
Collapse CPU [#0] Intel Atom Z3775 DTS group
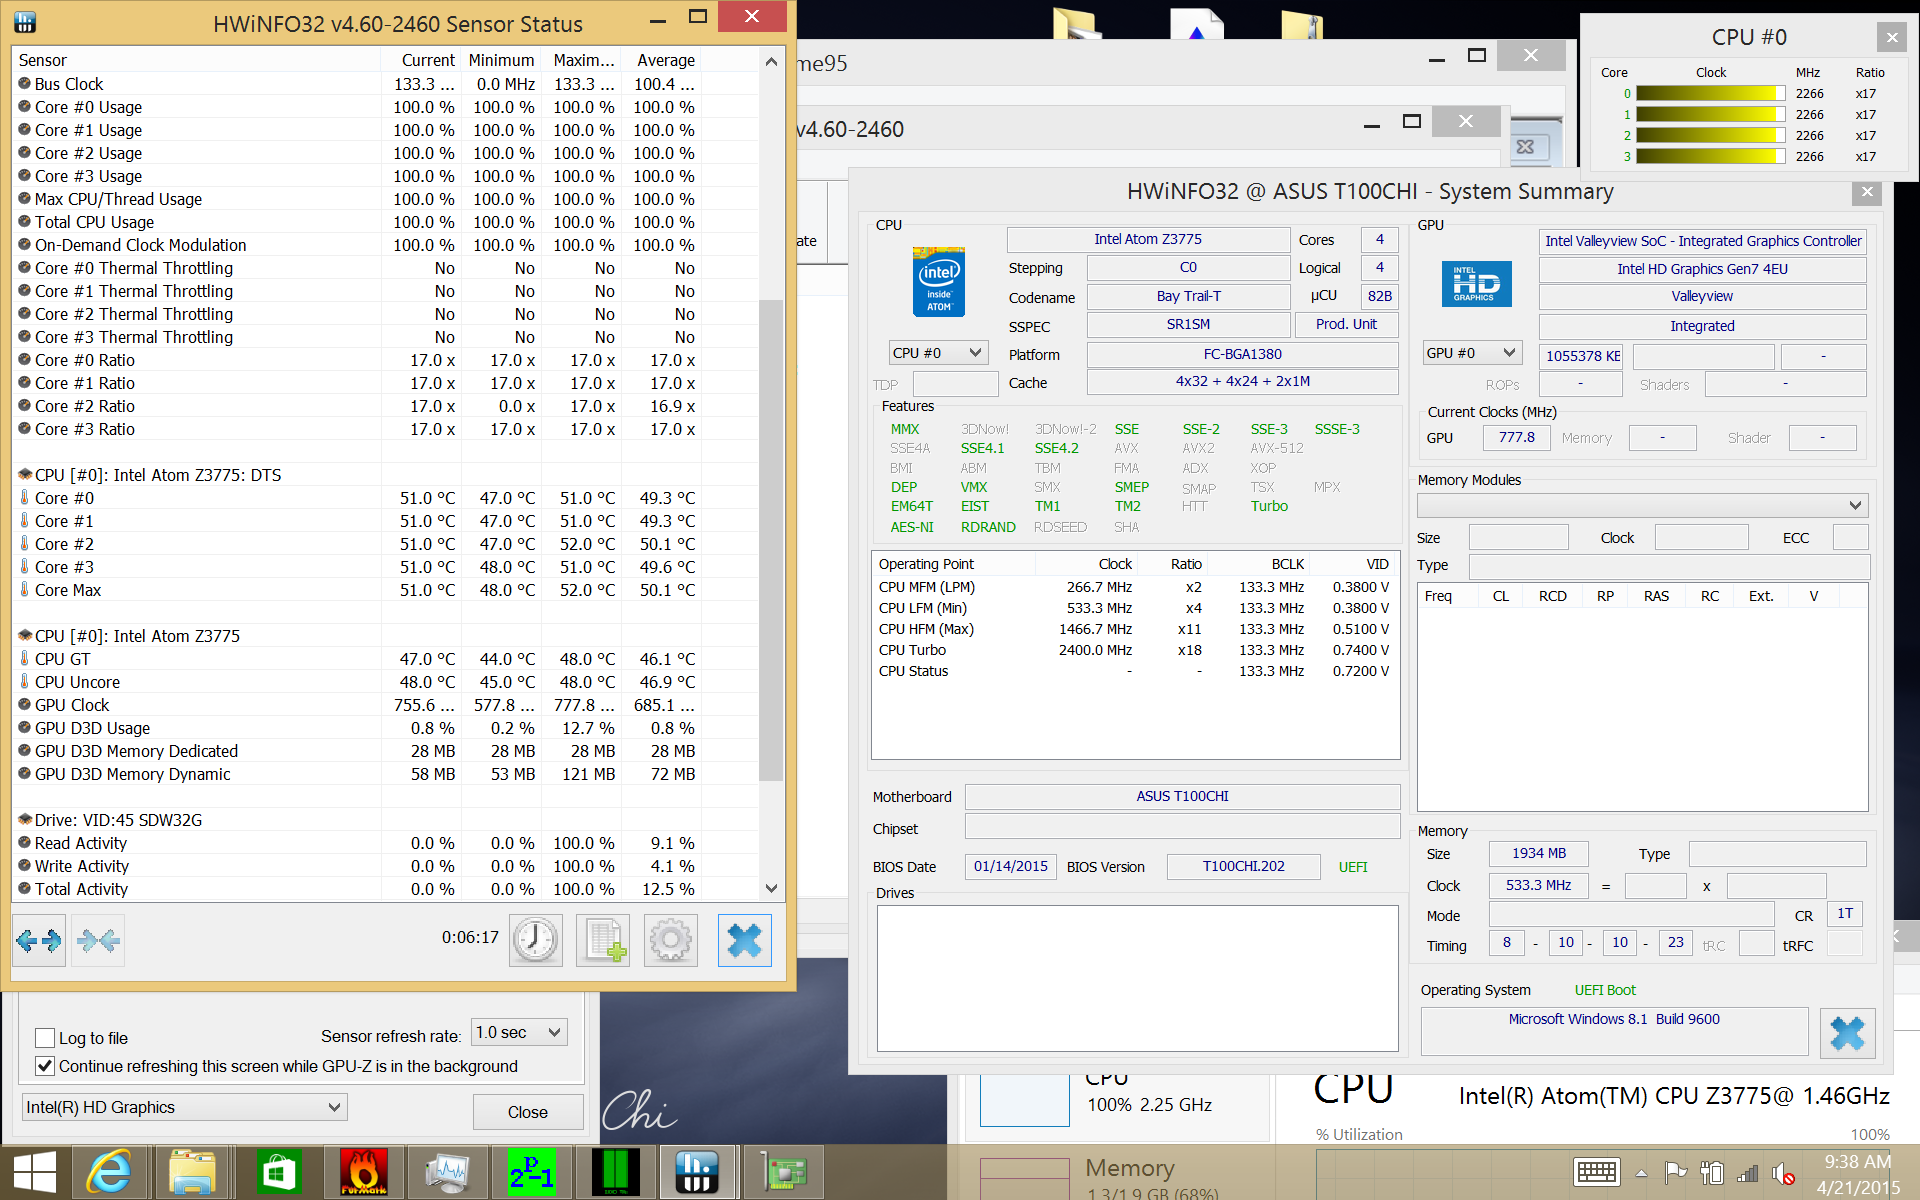coord(25,475)
